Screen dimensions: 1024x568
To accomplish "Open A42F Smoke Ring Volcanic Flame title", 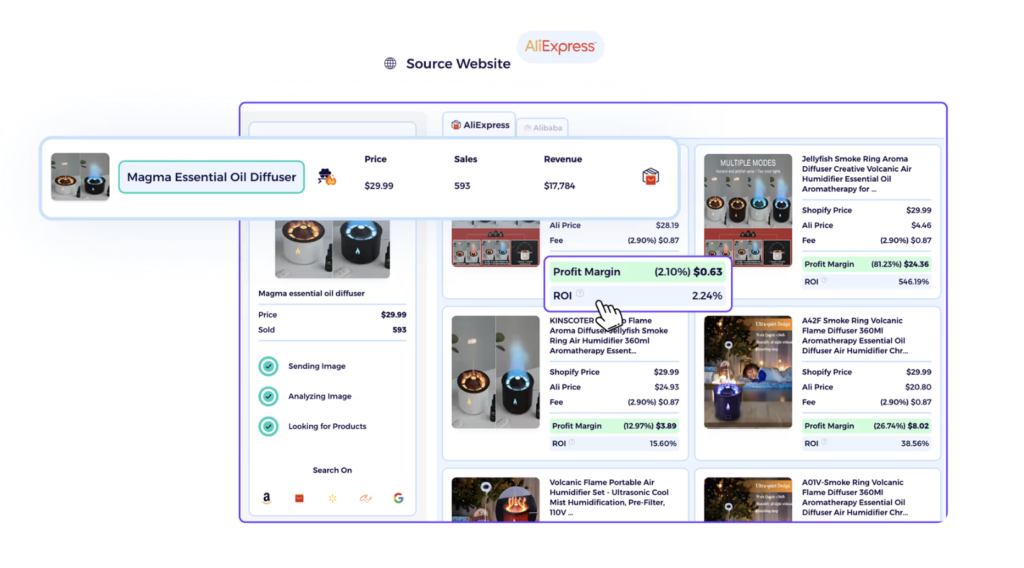I will point(854,336).
